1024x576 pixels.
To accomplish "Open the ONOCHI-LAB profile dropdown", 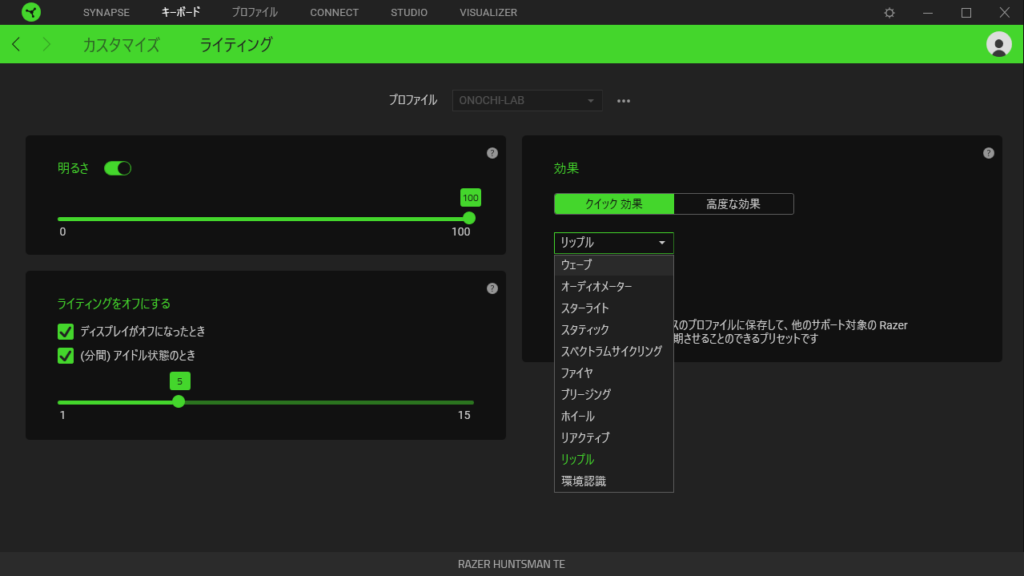I will pyautogui.click(x=527, y=101).
